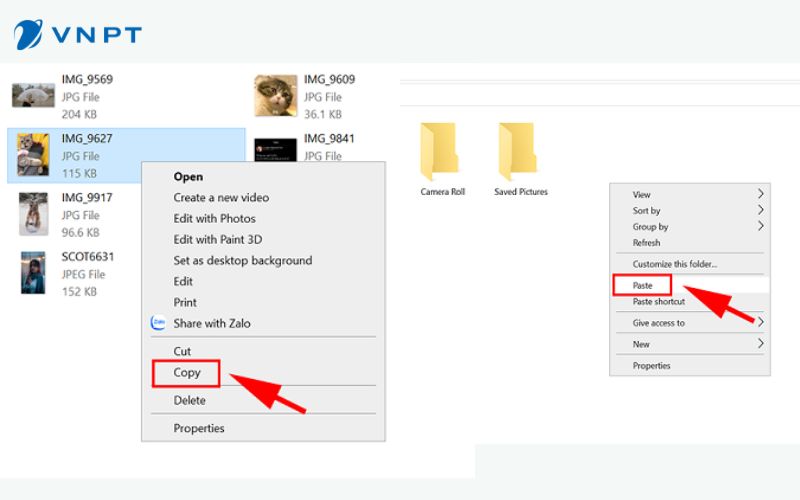Choose Paste in the folder menu
The width and height of the screenshot is (800, 500).
642,286
